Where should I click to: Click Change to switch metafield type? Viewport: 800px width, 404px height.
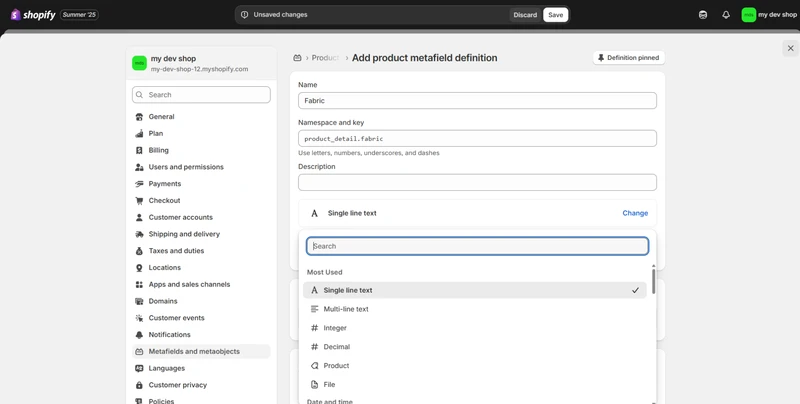[635, 213]
